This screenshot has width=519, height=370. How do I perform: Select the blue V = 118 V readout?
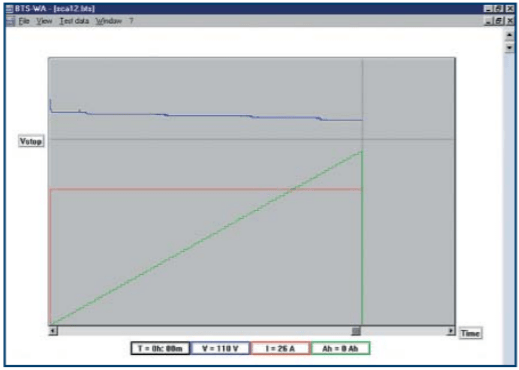pyautogui.click(x=220, y=348)
